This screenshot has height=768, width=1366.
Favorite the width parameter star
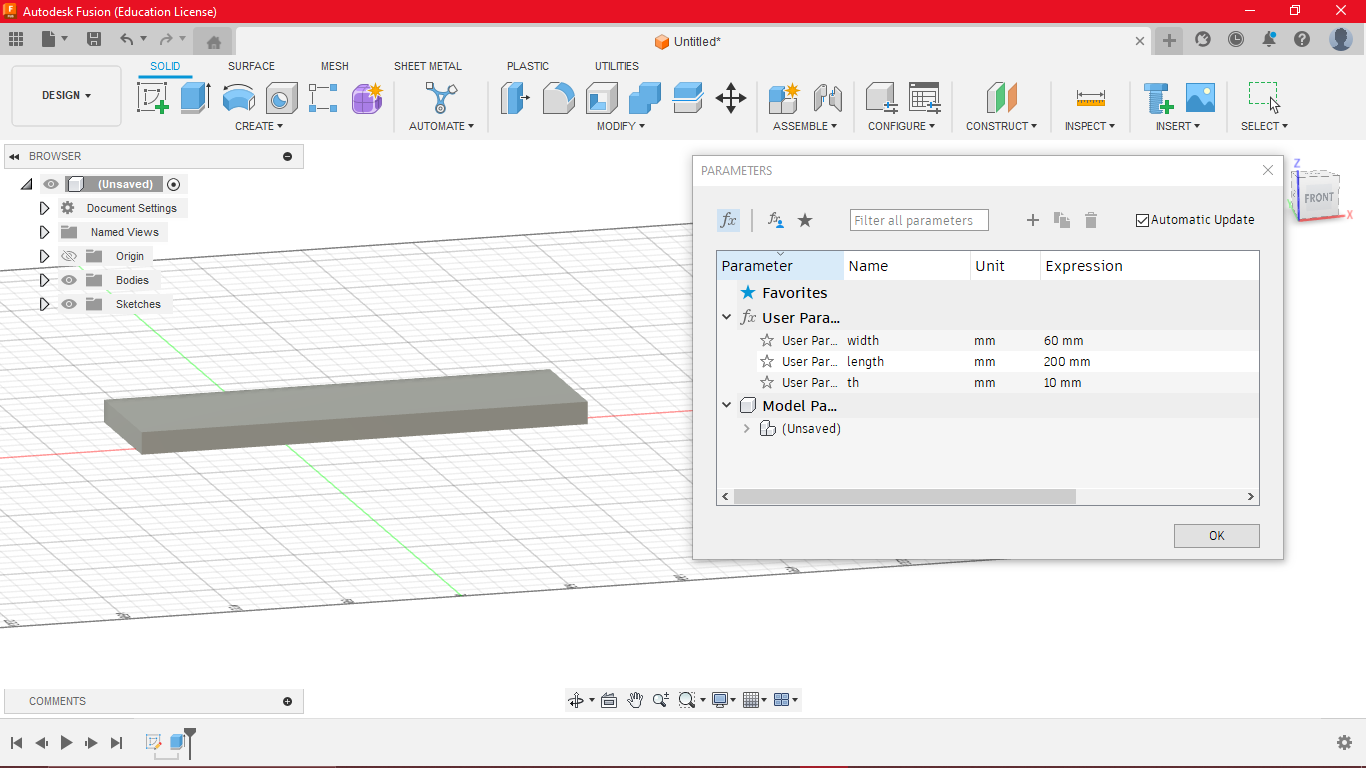767,341
